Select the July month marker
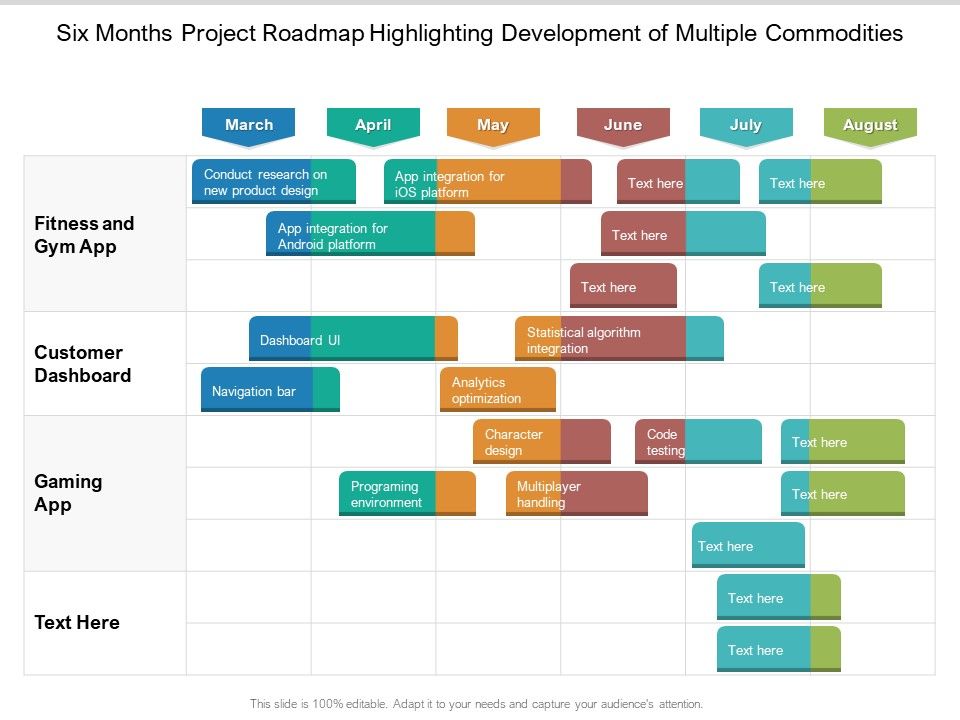 [746, 124]
